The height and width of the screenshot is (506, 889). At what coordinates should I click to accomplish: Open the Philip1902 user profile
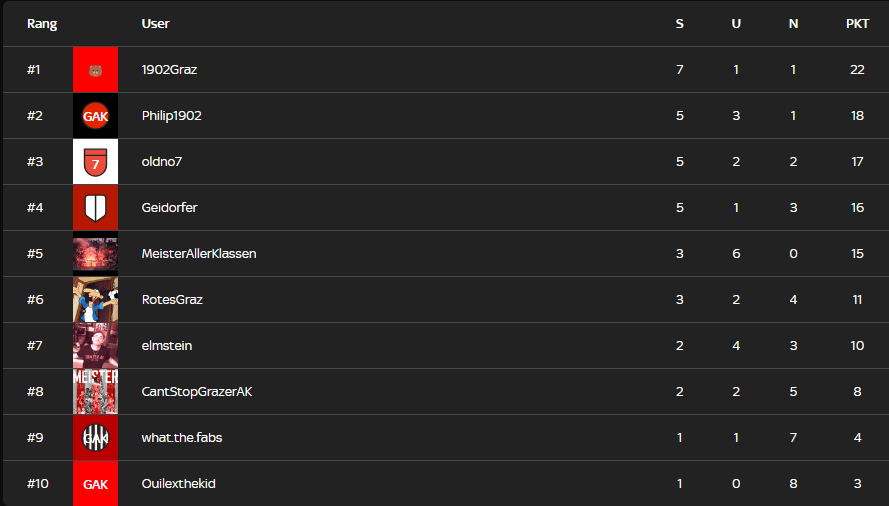pos(172,116)
